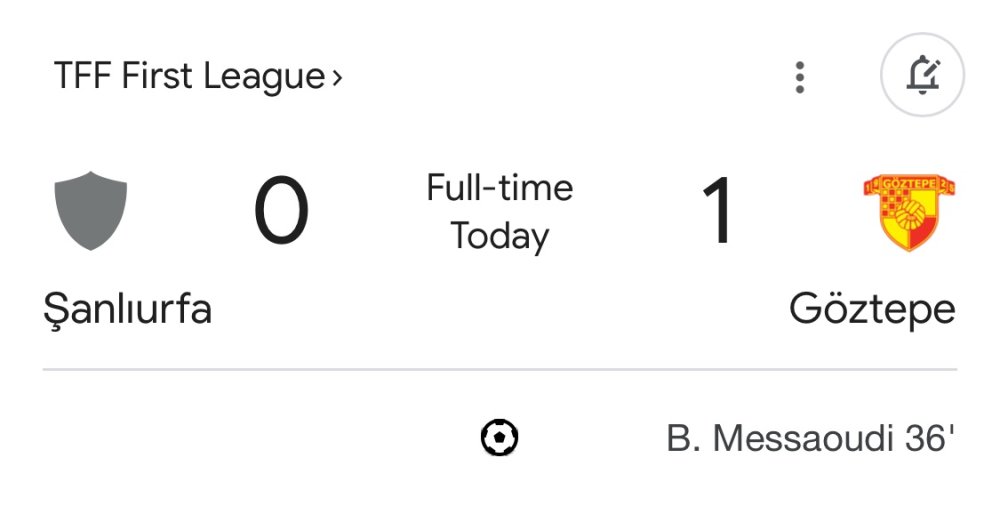Open the three-dot more options menu
This screenshot has height=506, width=1000.
tap(799, 77)
